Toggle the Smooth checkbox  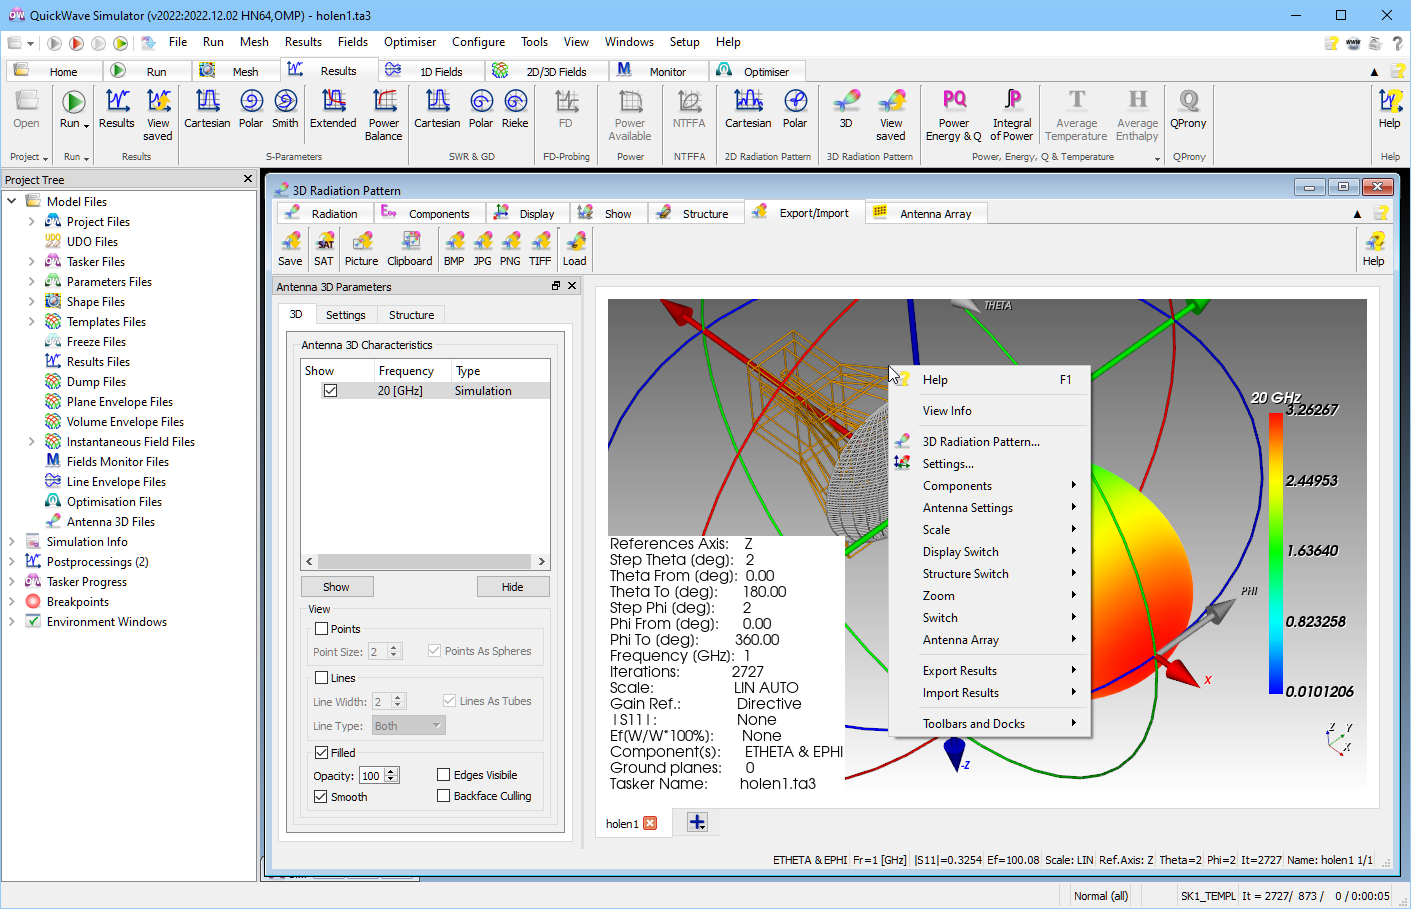coord(321,797)
